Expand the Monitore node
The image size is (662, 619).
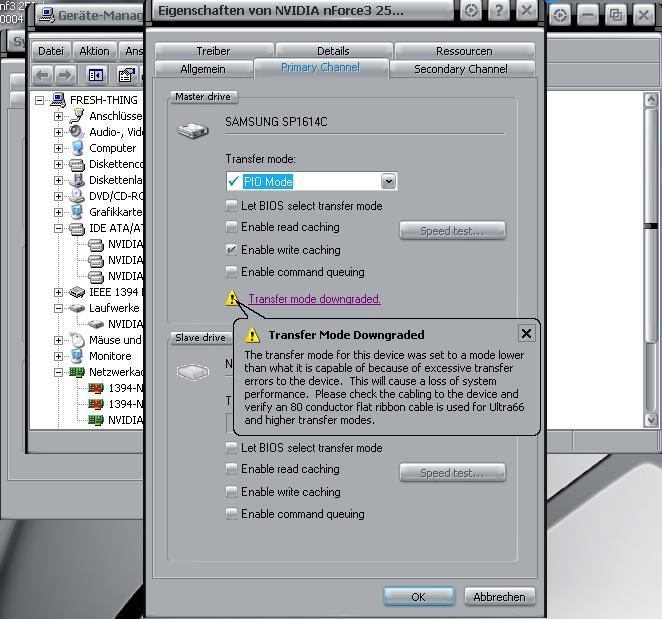click(x=58, y=356)
